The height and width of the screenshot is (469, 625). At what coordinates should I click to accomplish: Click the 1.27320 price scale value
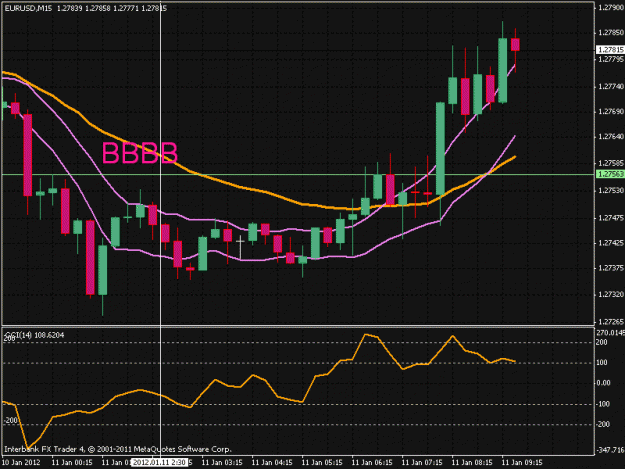click(611, 294)
